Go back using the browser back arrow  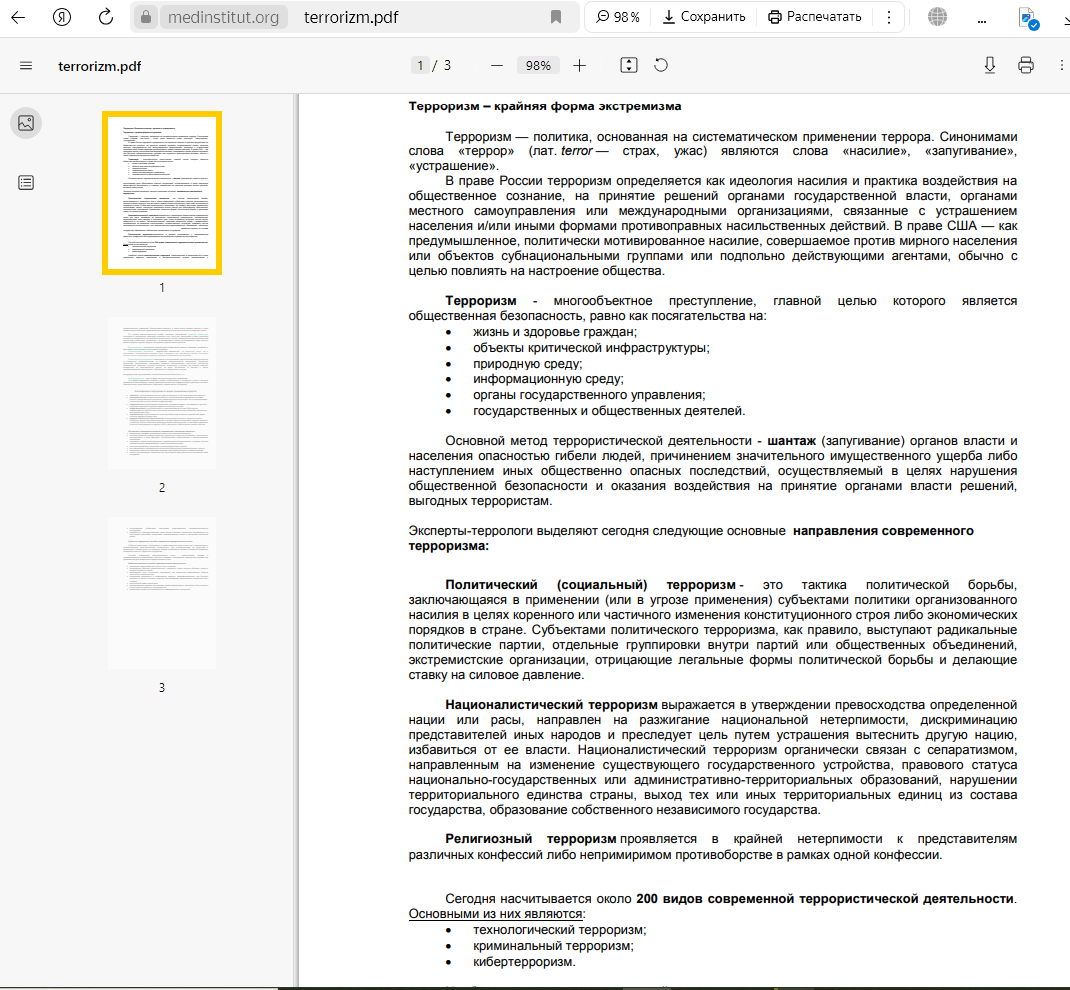point(18,17)
